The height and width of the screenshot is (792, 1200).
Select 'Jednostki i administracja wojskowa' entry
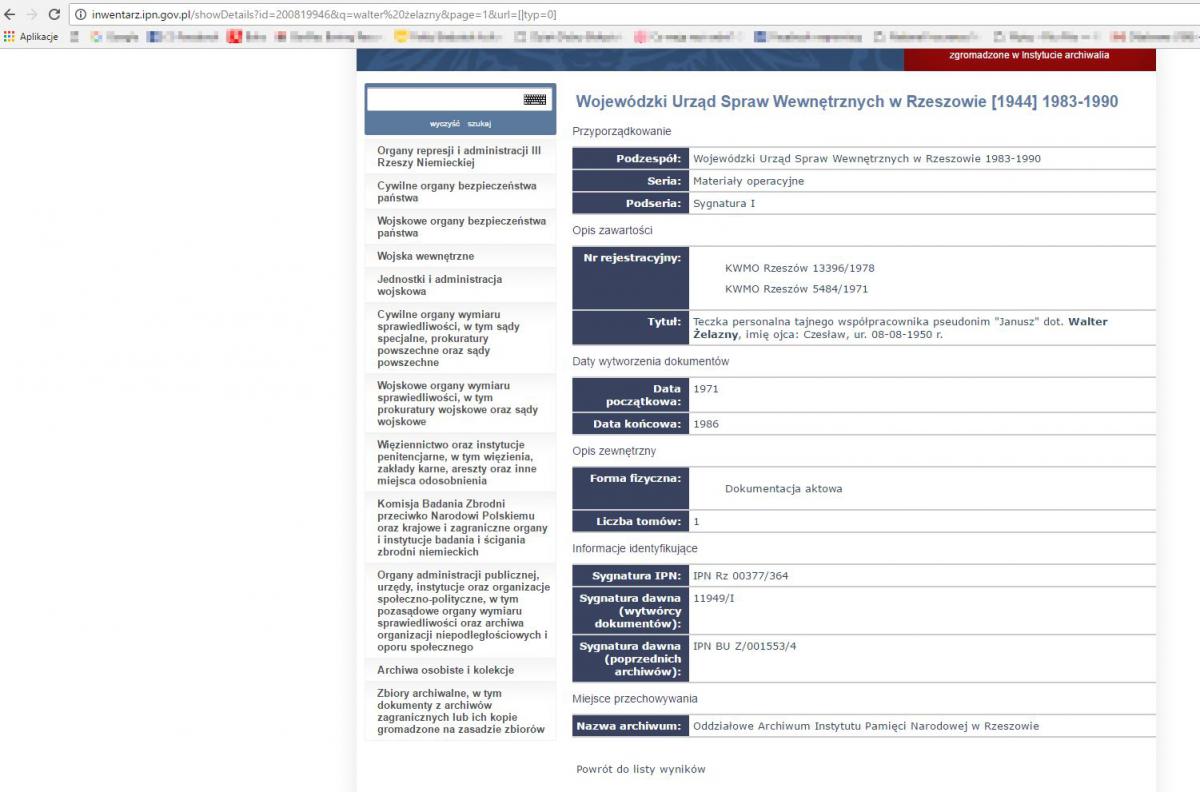439,285
